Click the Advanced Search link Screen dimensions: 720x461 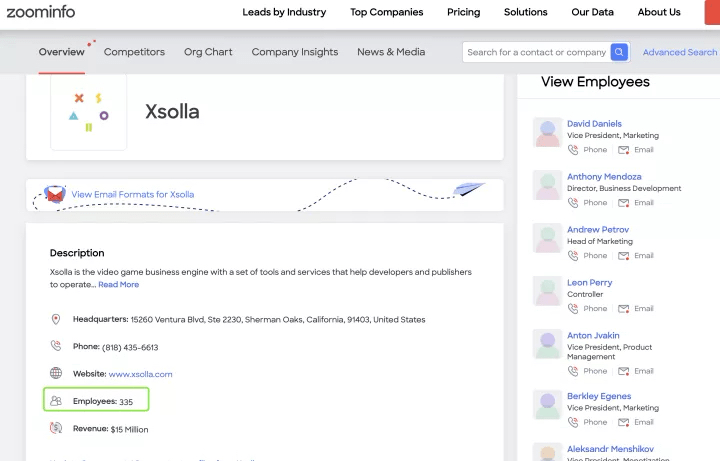click(x=679, y=52)
